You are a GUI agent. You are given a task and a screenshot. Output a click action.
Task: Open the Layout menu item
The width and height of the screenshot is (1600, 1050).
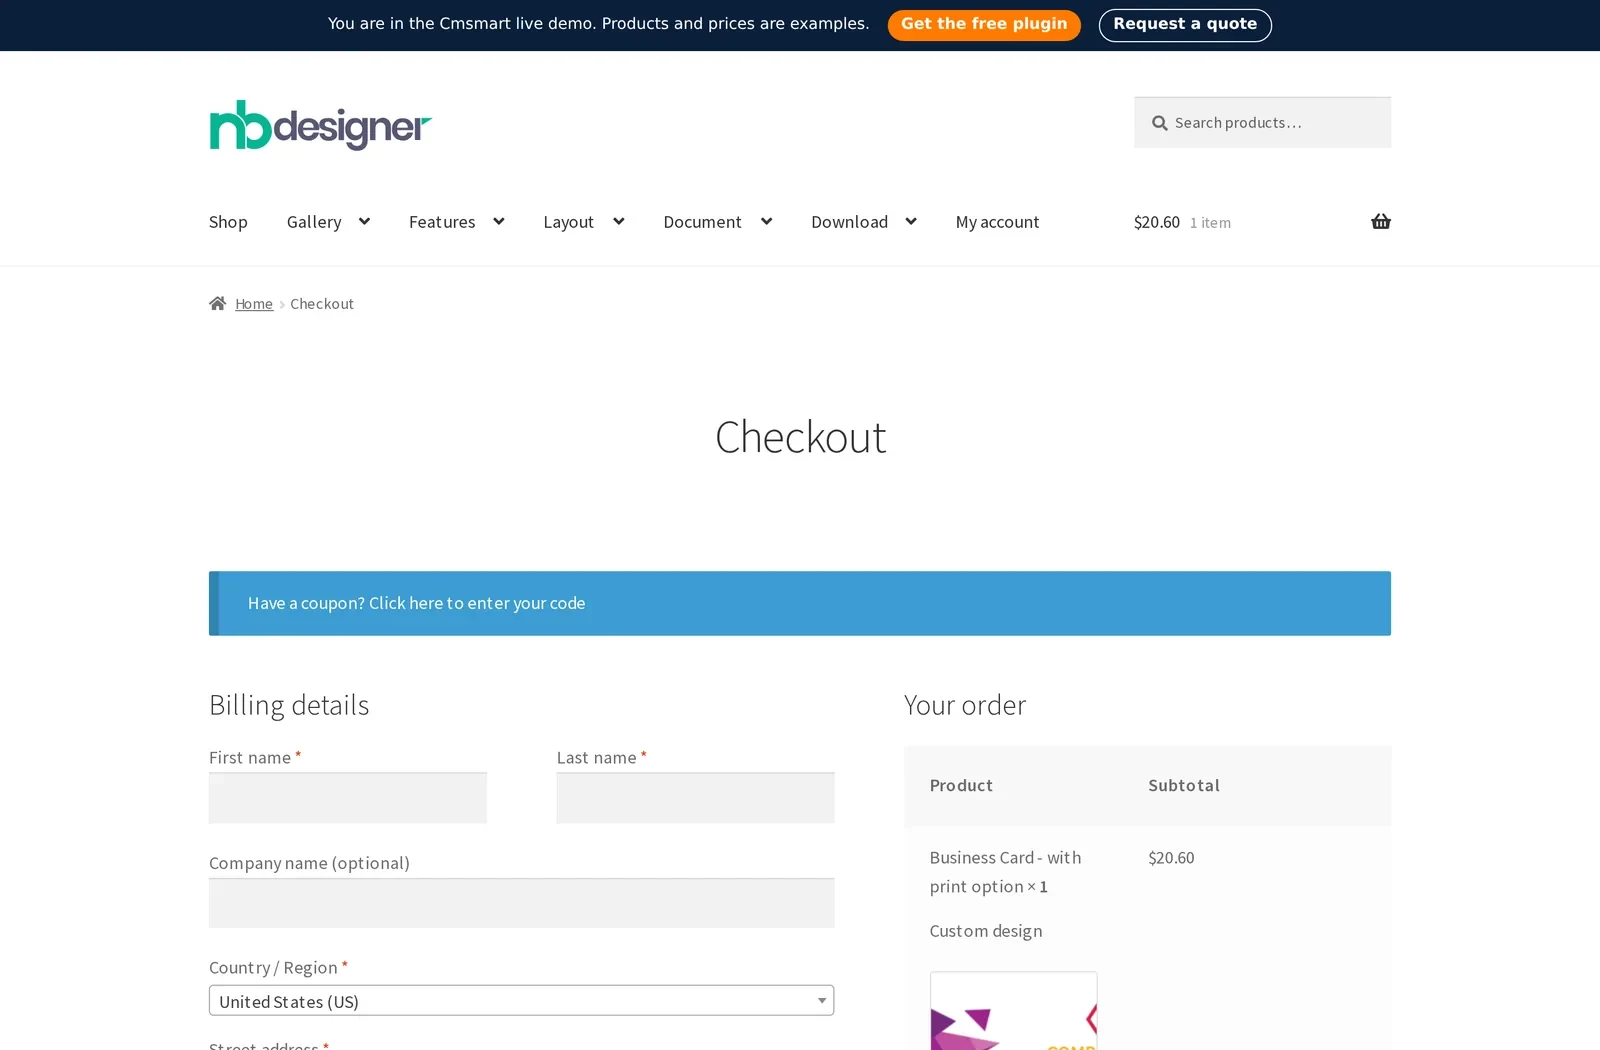[568, 222]
